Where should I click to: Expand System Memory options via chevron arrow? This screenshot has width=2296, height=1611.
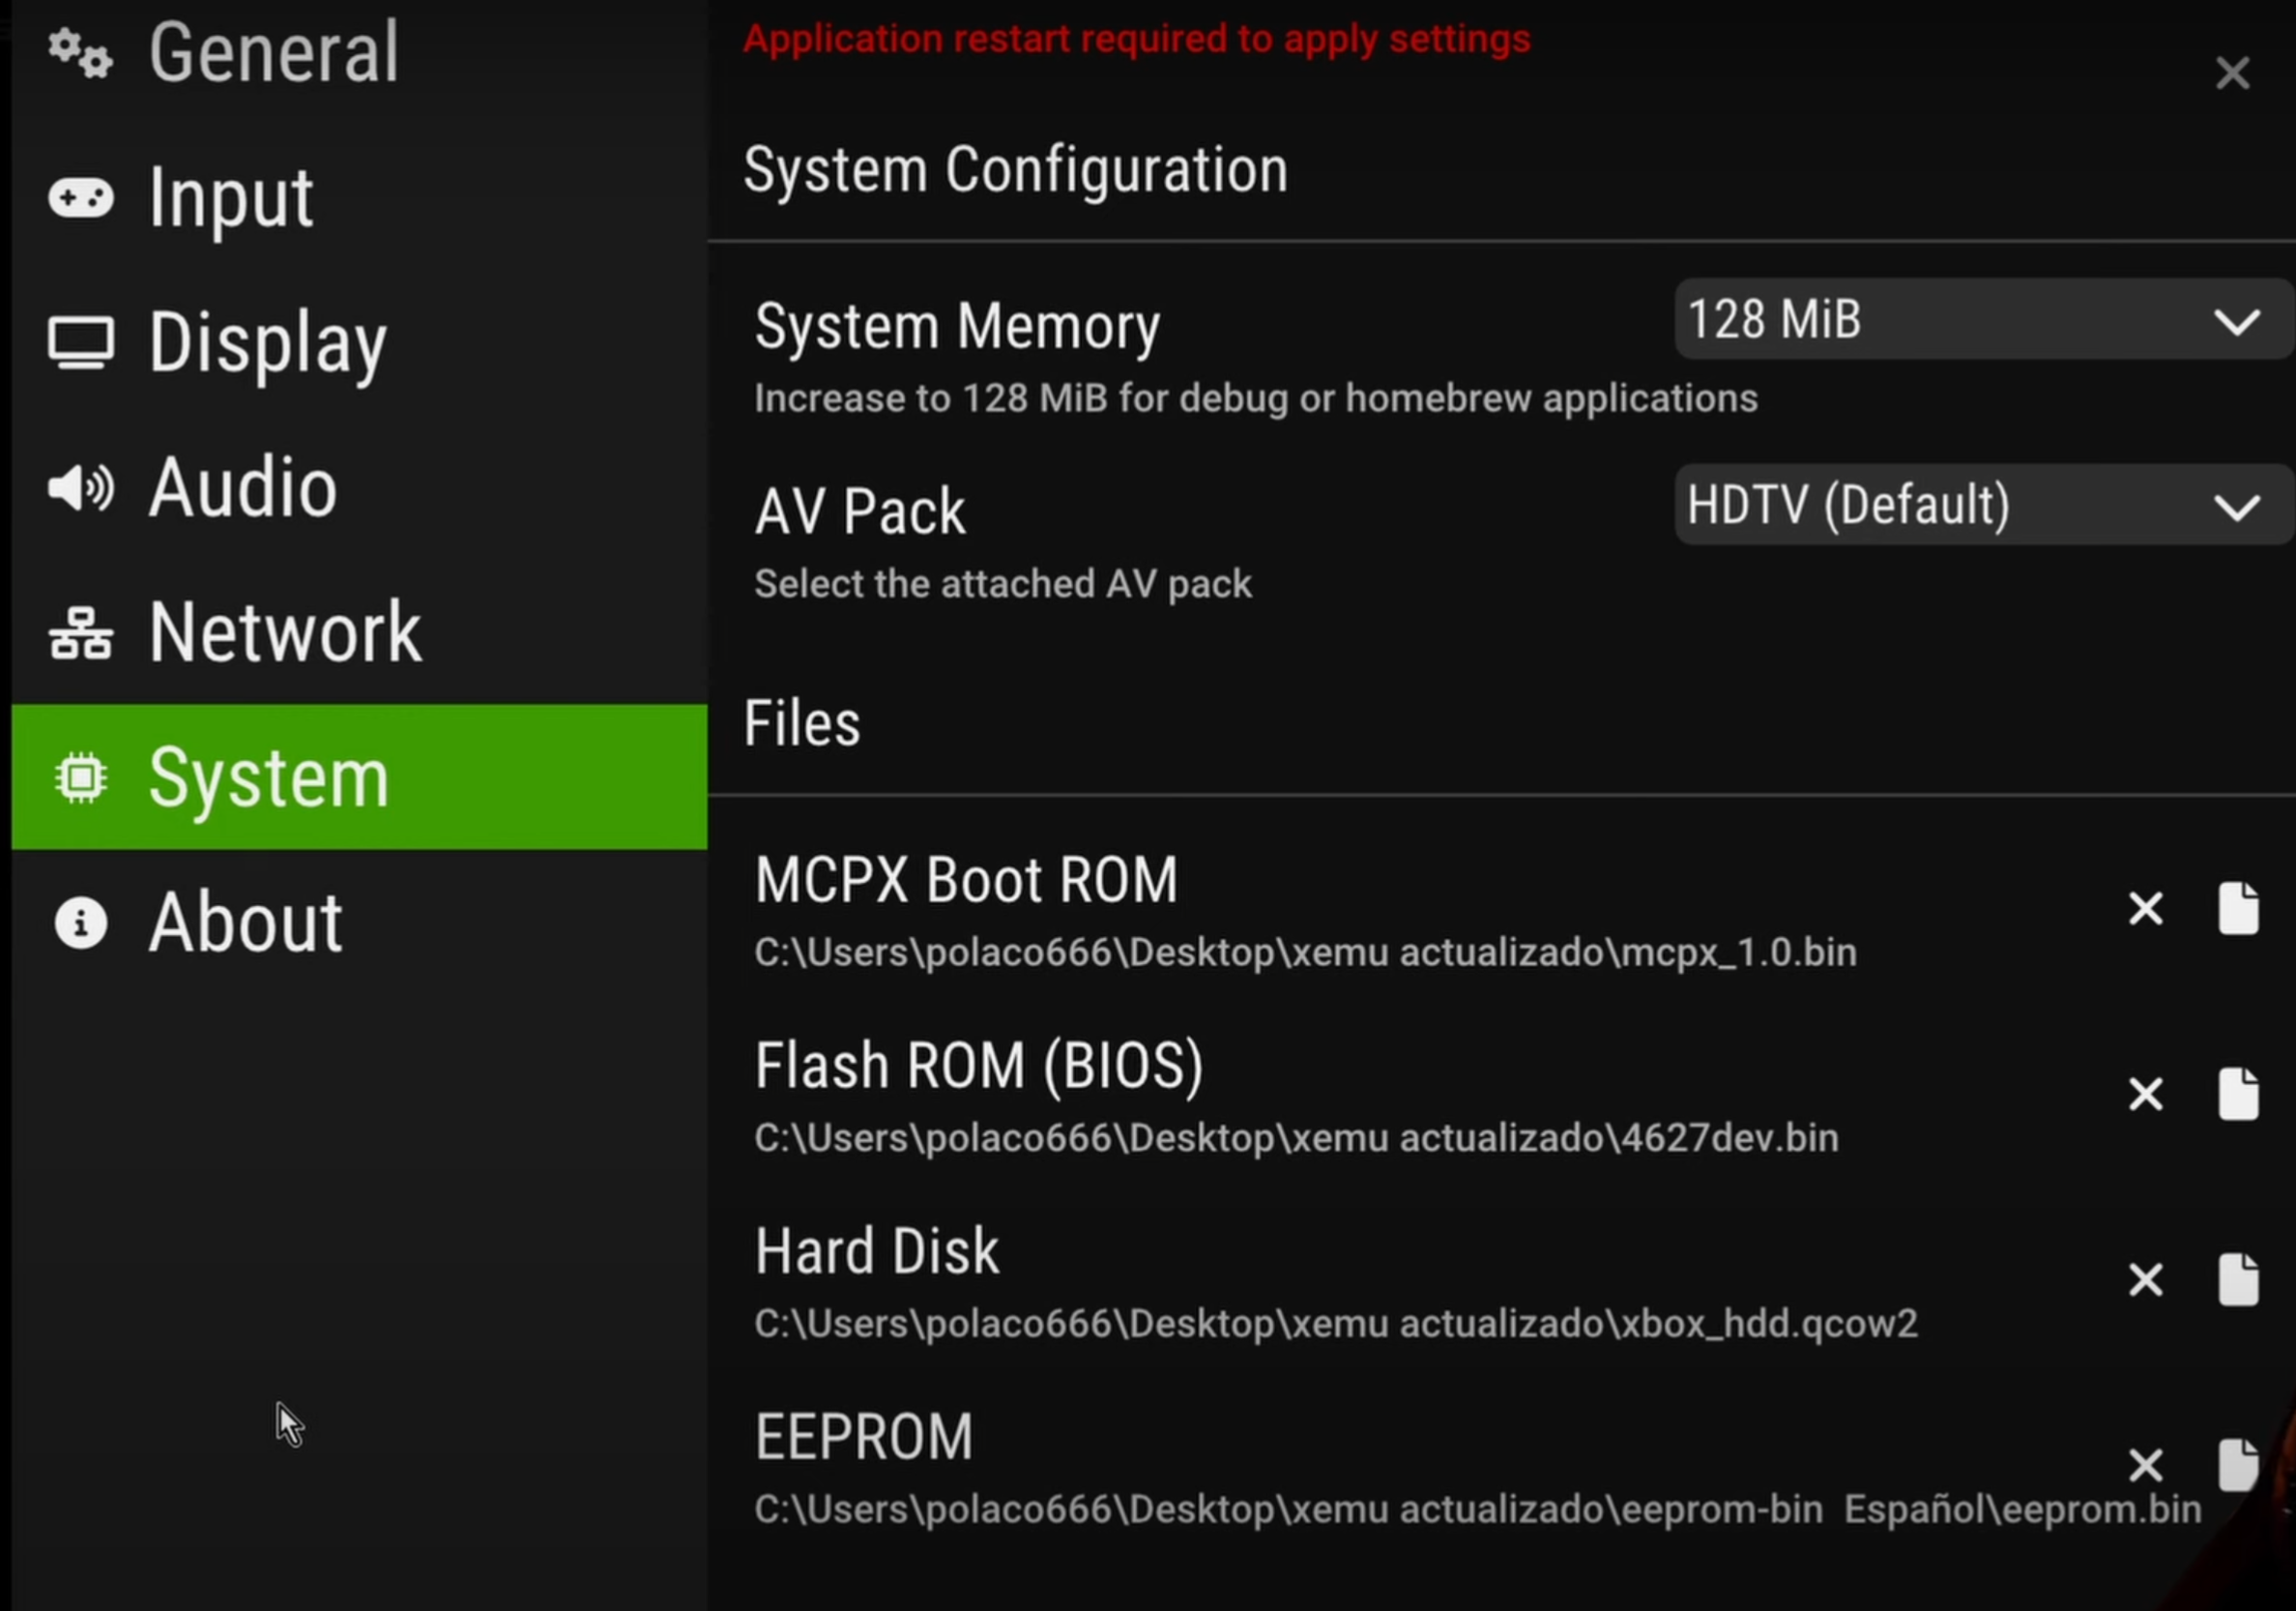(2237, 322)
